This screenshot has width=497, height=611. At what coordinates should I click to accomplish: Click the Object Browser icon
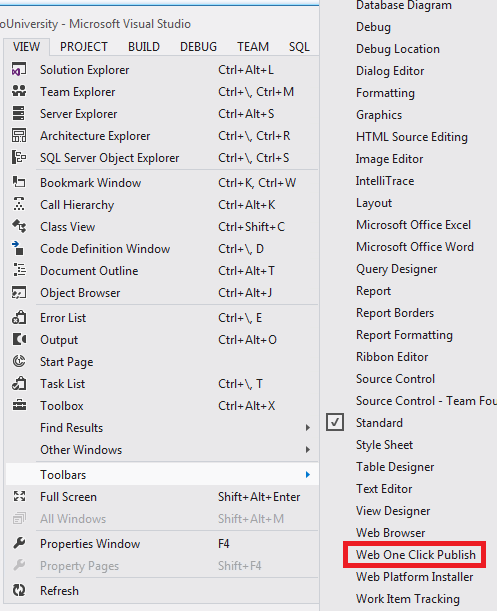19,292
